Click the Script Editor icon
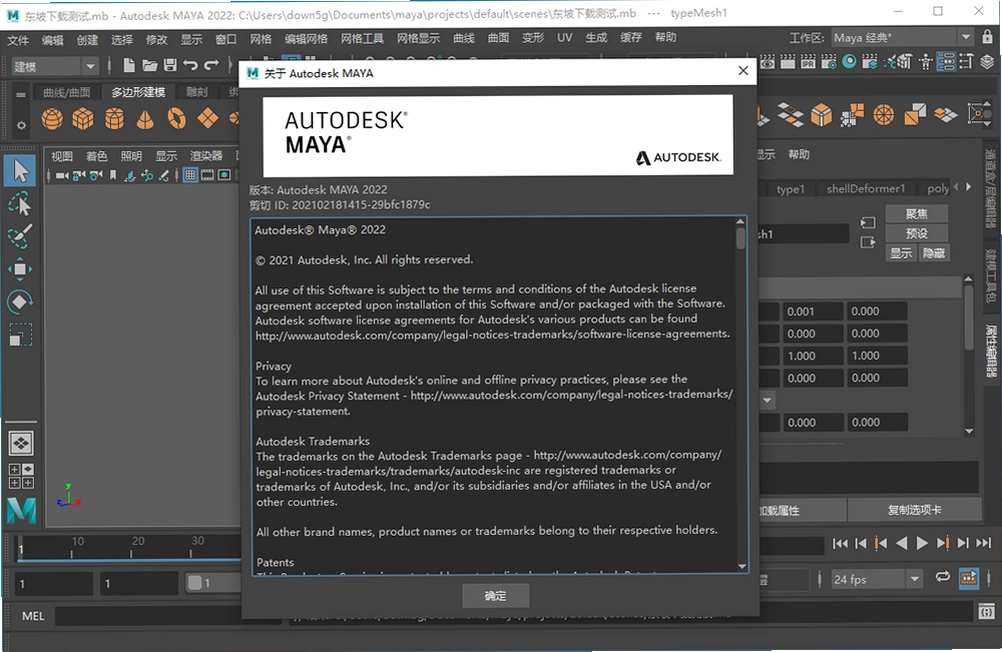The image size is (1002, 652). coord(986,612)
